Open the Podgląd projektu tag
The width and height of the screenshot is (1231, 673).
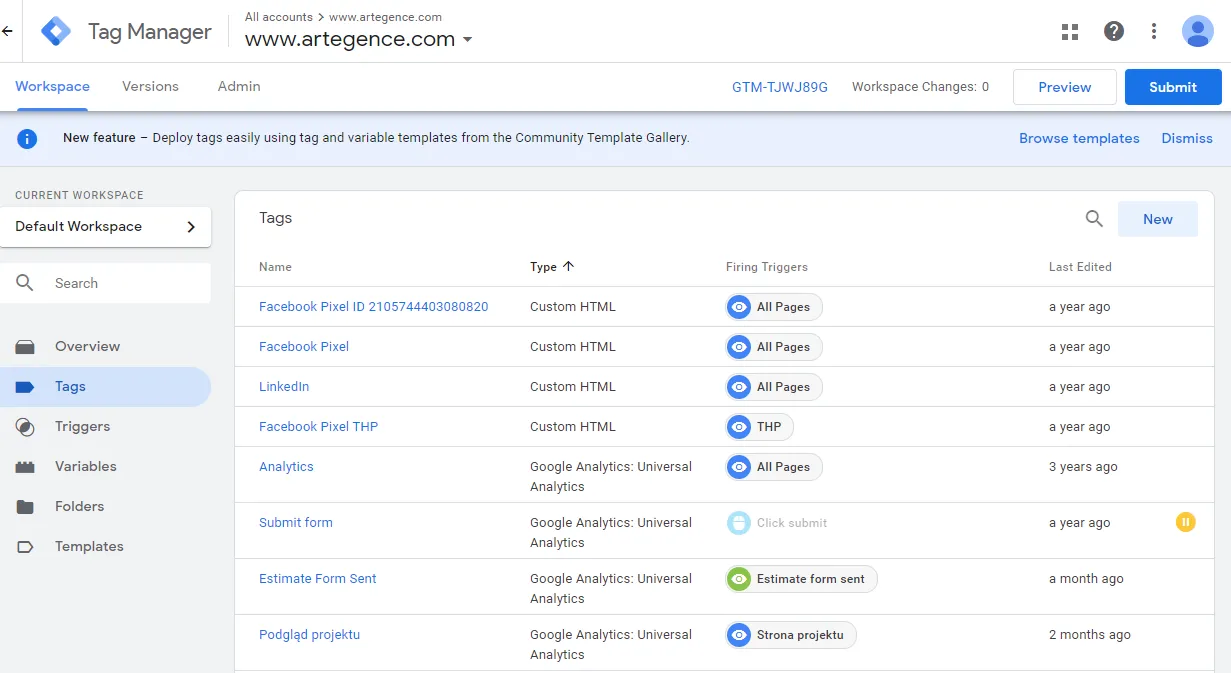click(x=309, y=635)
